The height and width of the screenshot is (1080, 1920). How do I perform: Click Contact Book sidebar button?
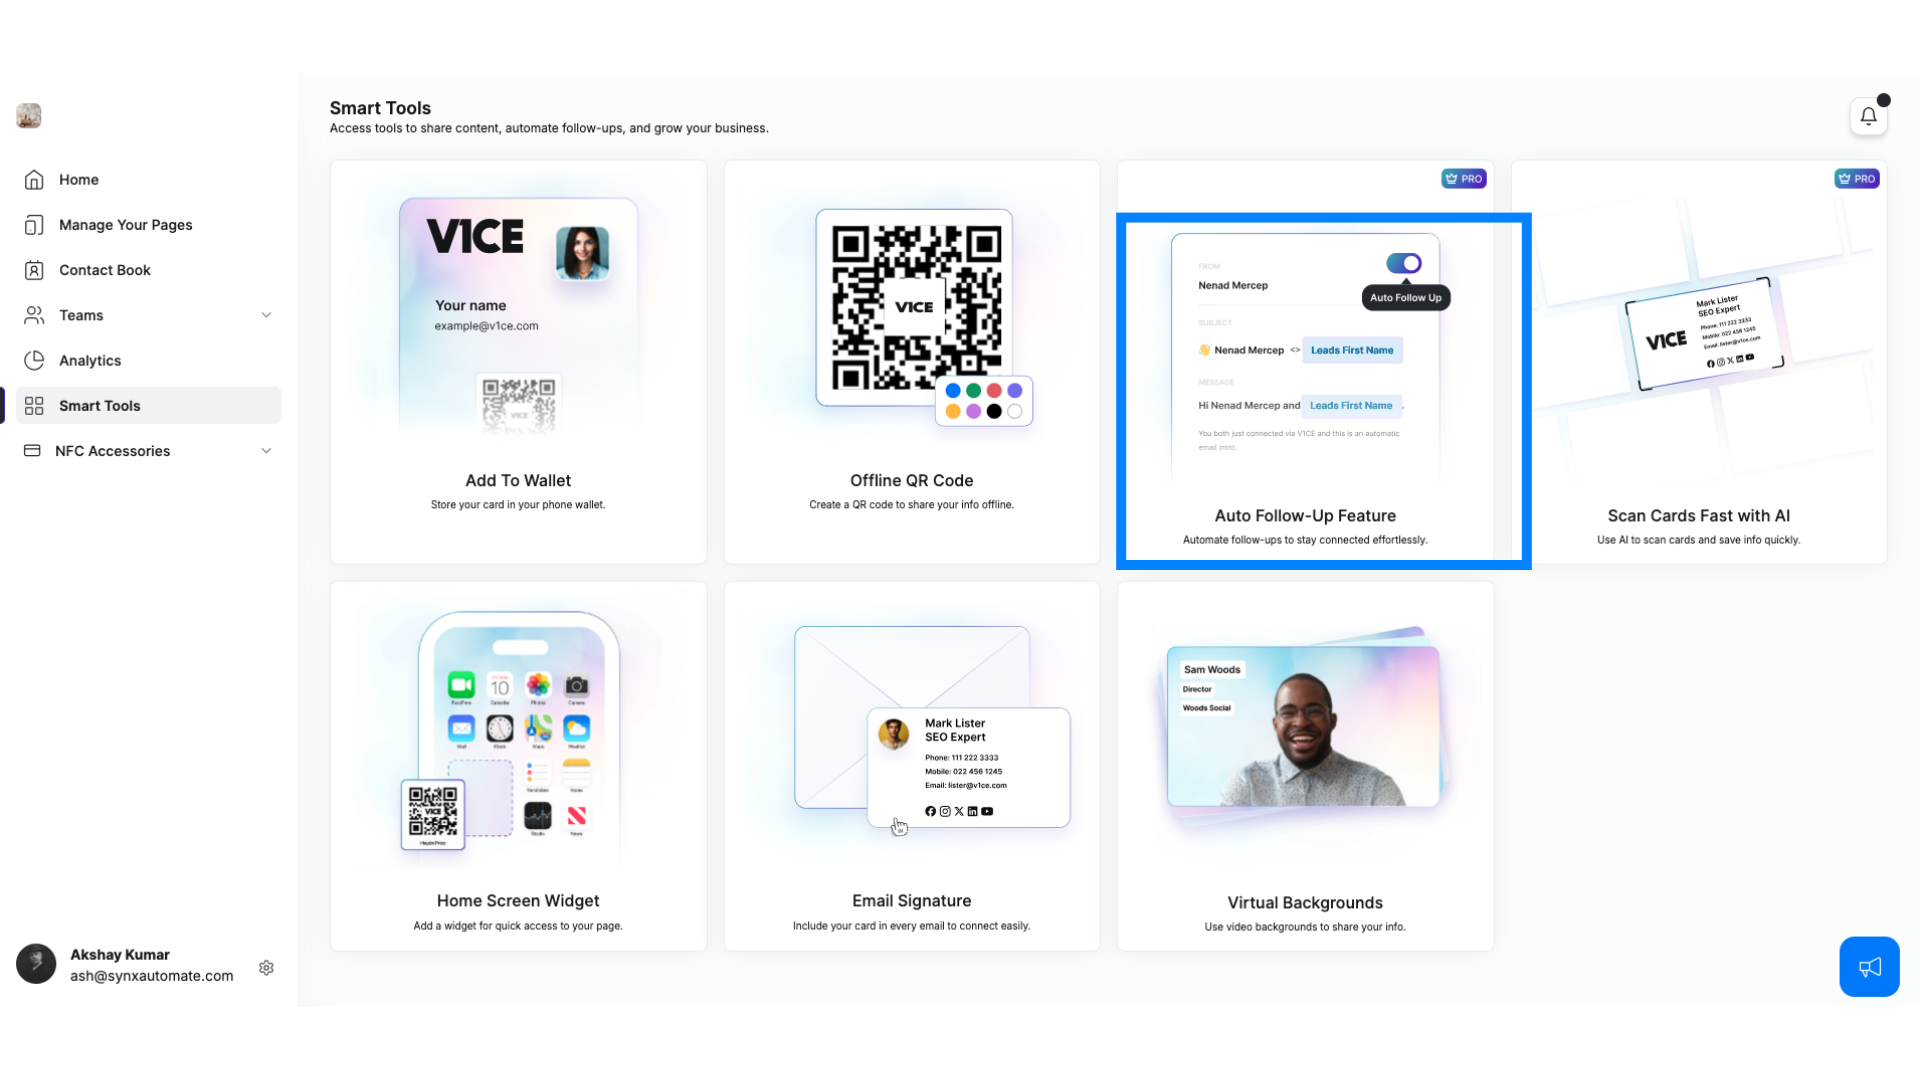(x=104, y=270)
